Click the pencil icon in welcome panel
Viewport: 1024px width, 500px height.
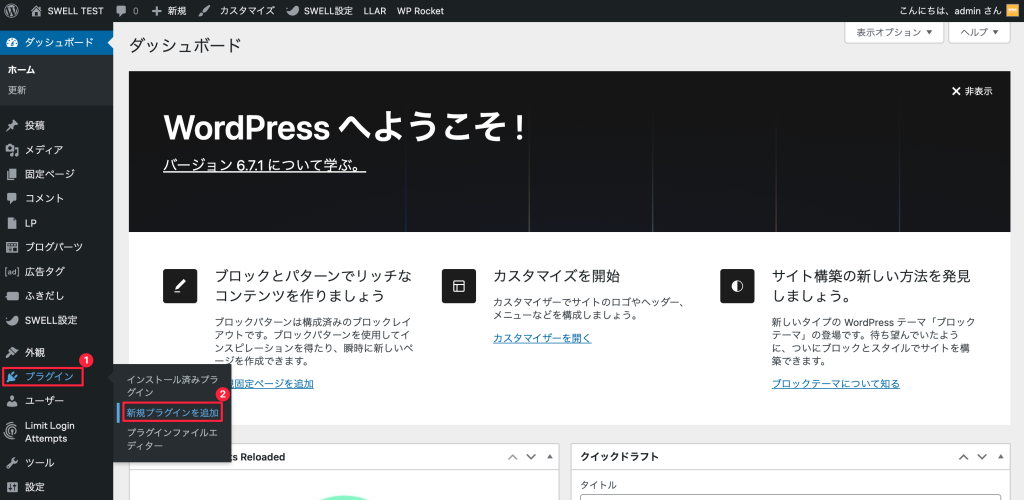180,286
